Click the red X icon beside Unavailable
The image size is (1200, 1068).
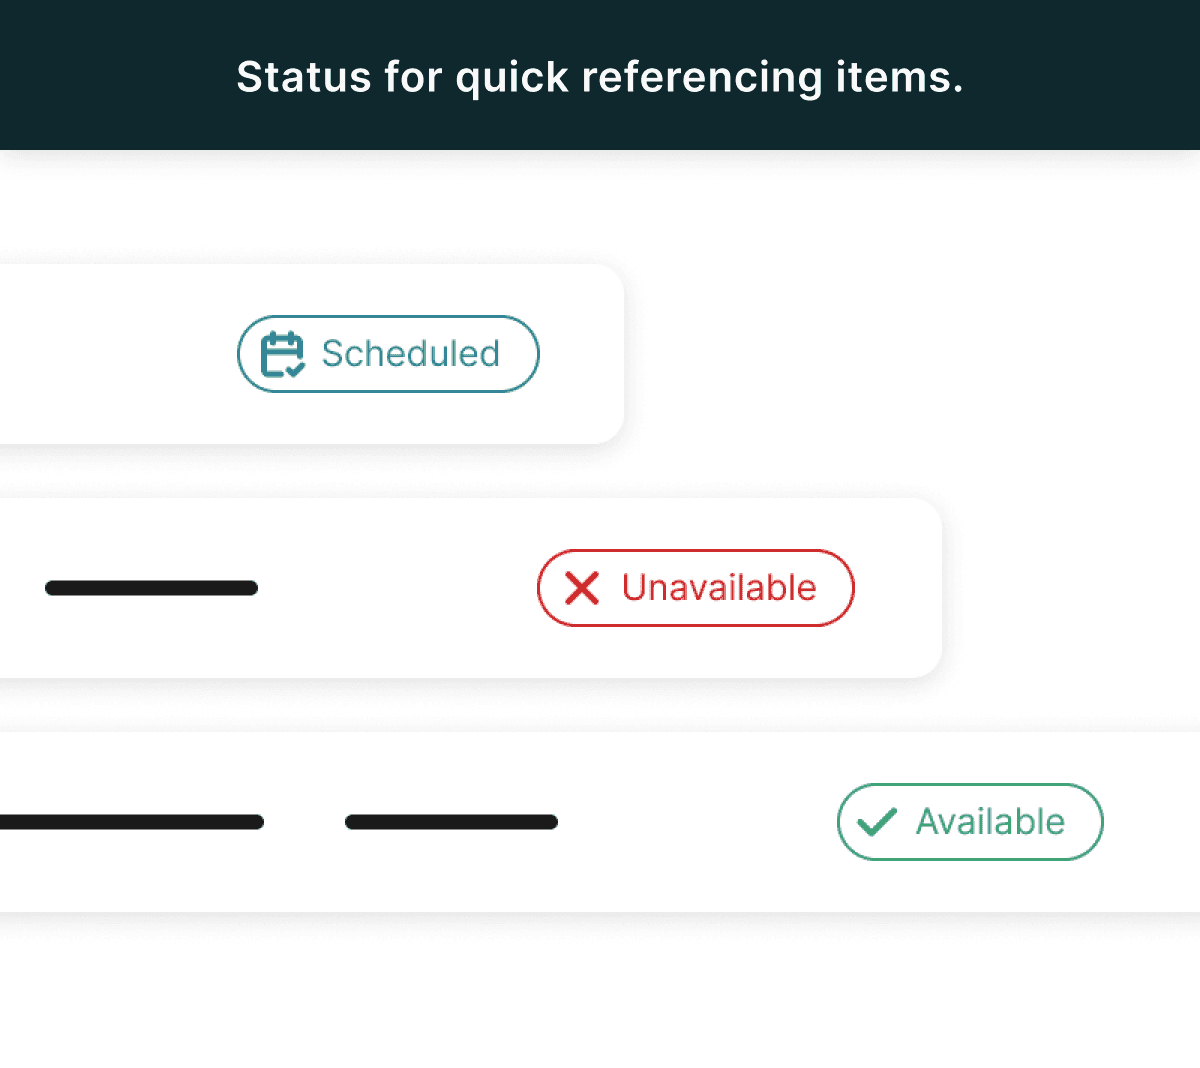(x=582, y=588)
